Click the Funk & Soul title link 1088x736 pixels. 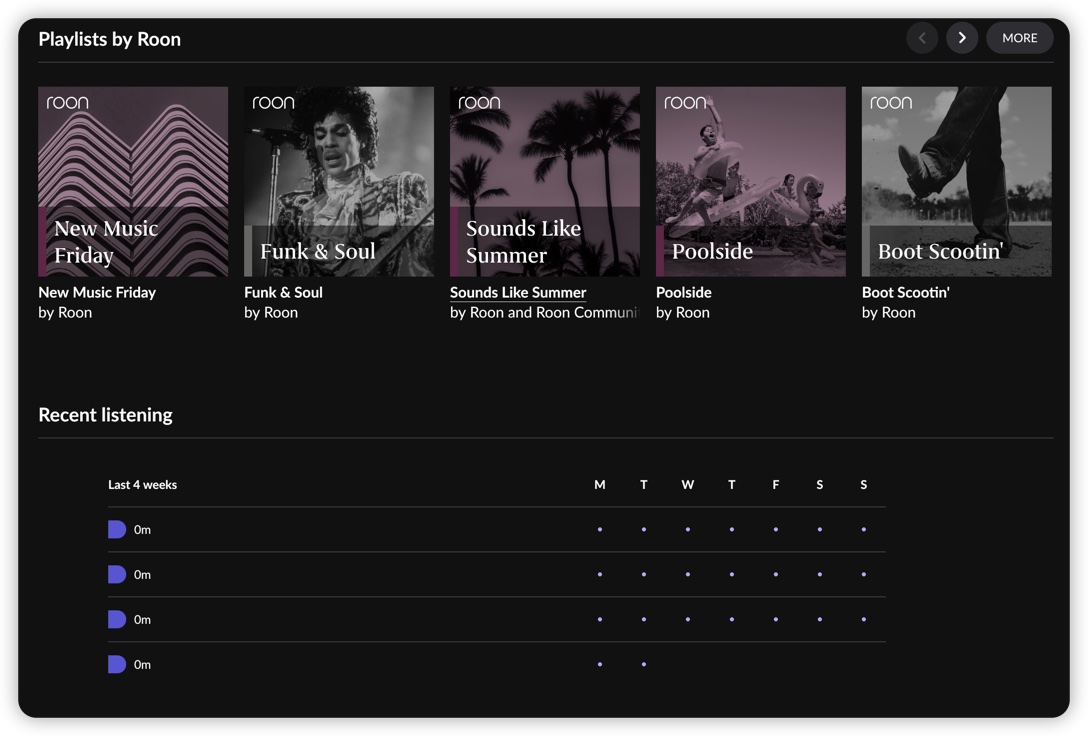pyautogui.click(x=283, y=292)
